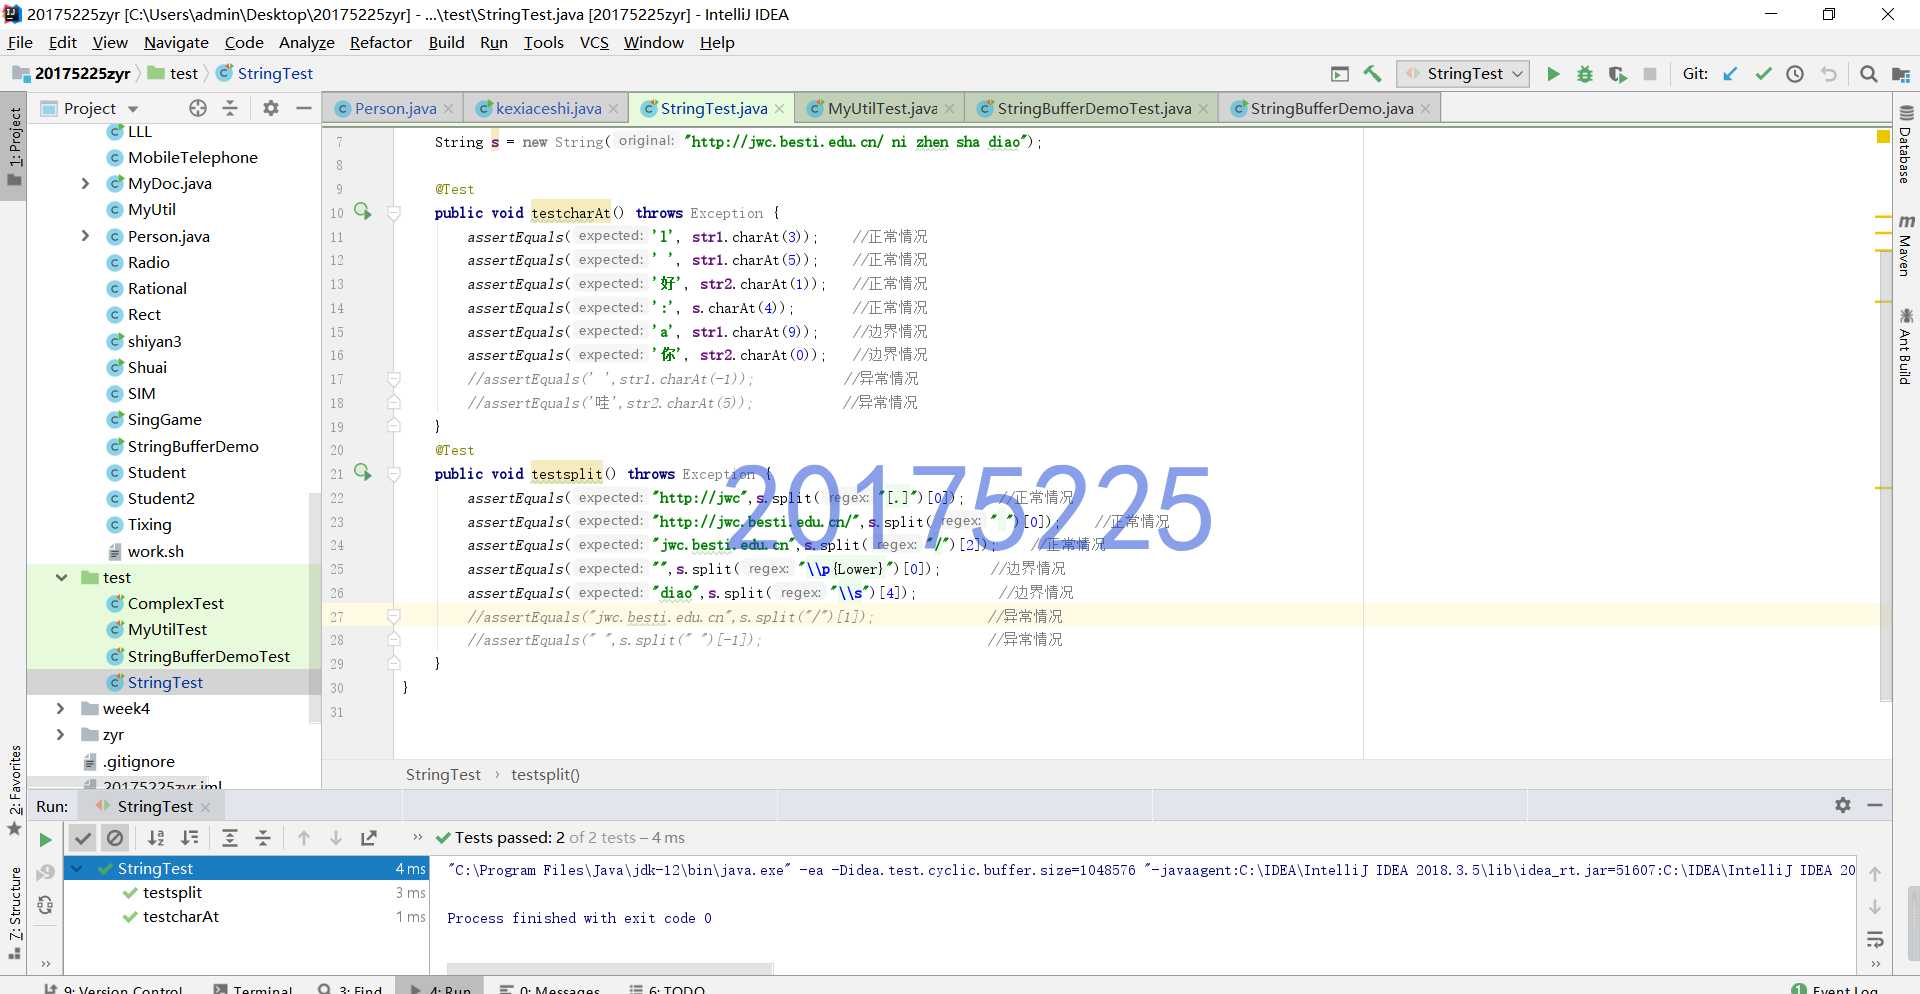Screen dimensions: 1920x994
Task: Click run gutter icon beside testcharAt
Action: (x=362, y=212)
